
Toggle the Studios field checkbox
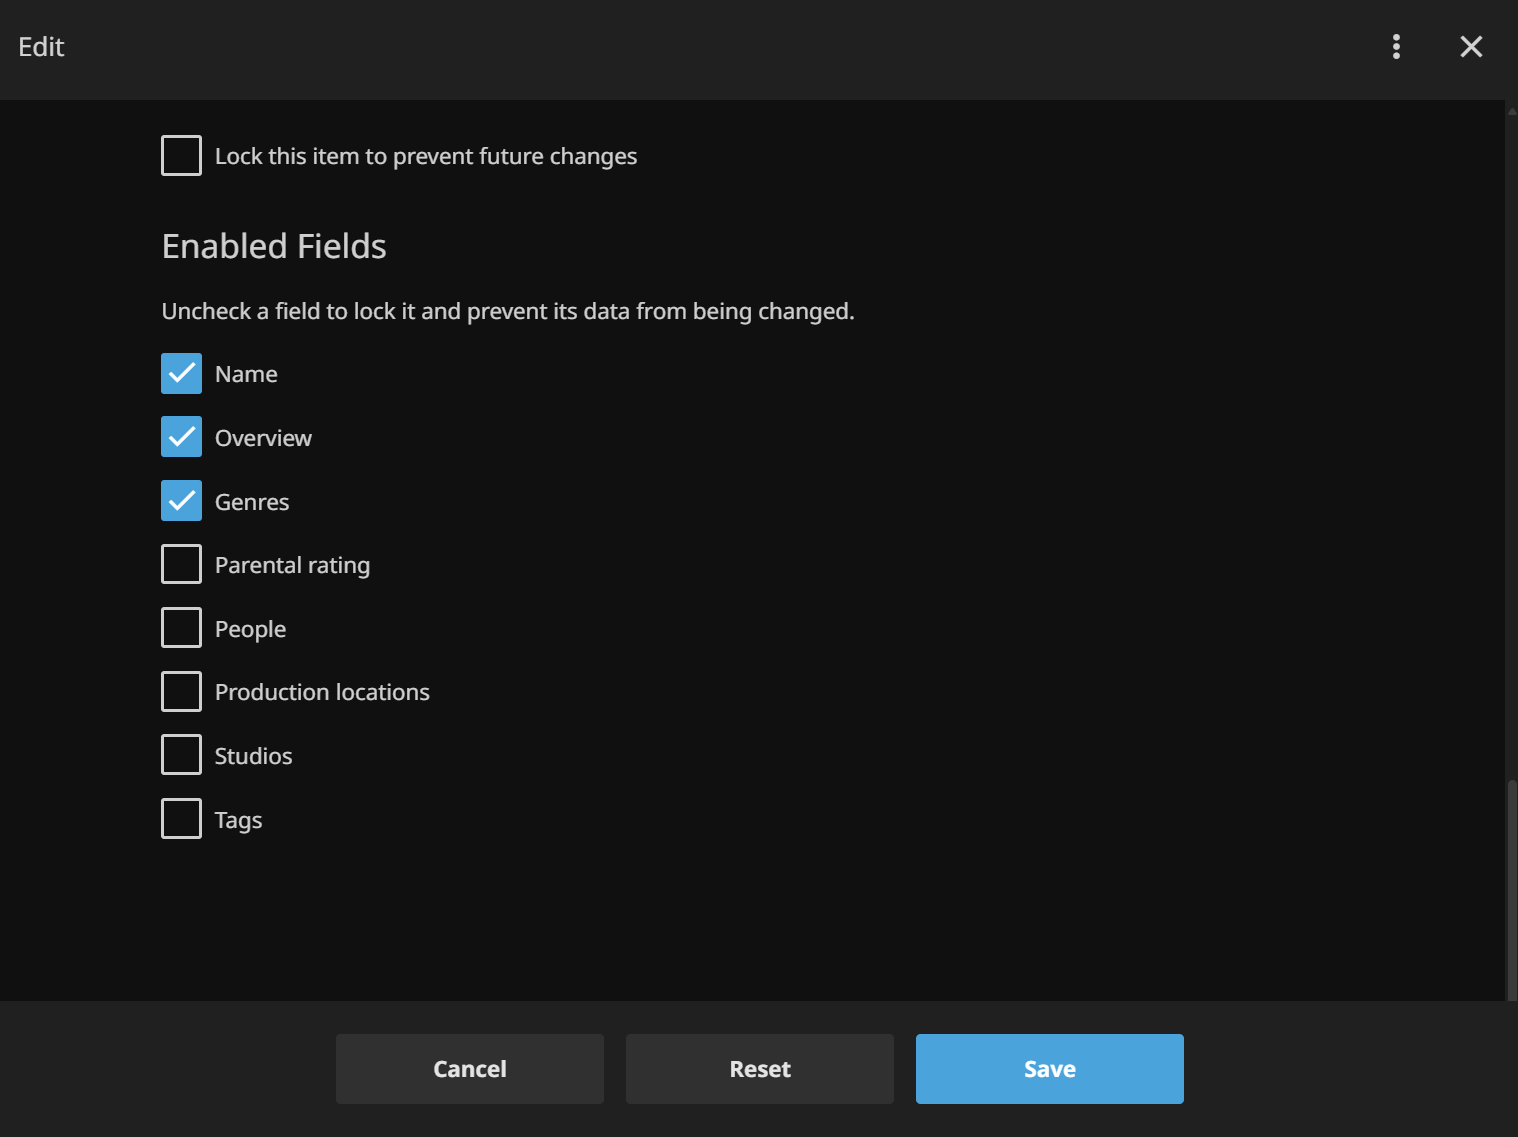coord(181,756)
